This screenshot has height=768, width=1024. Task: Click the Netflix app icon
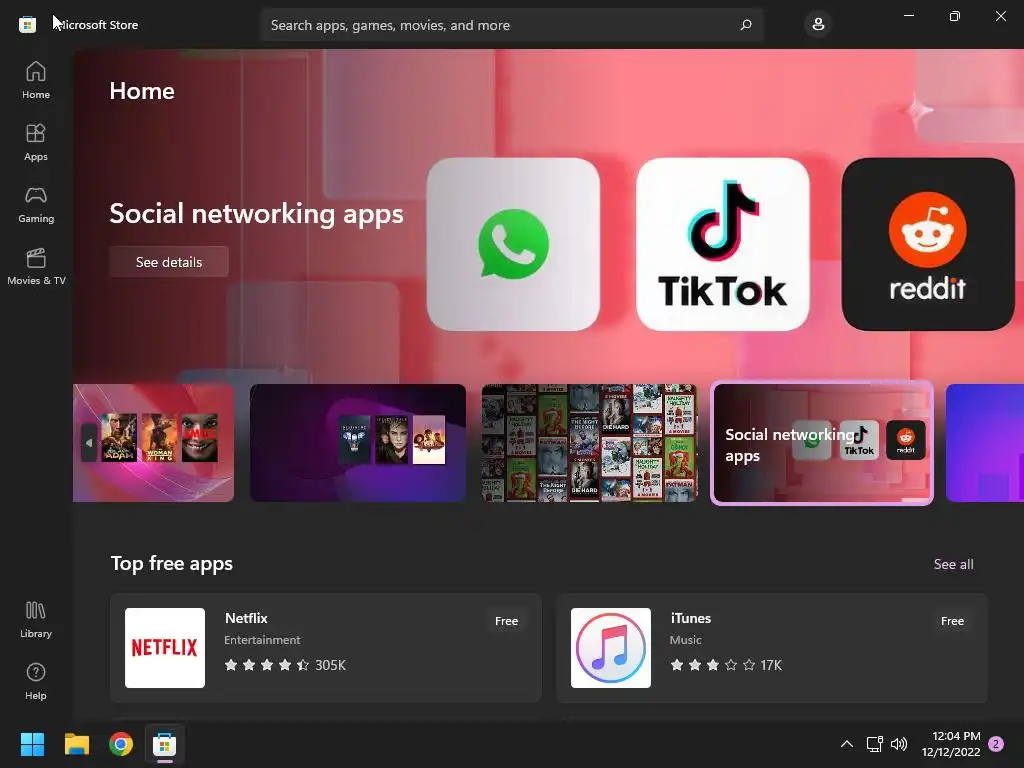[x=165, y=648]
